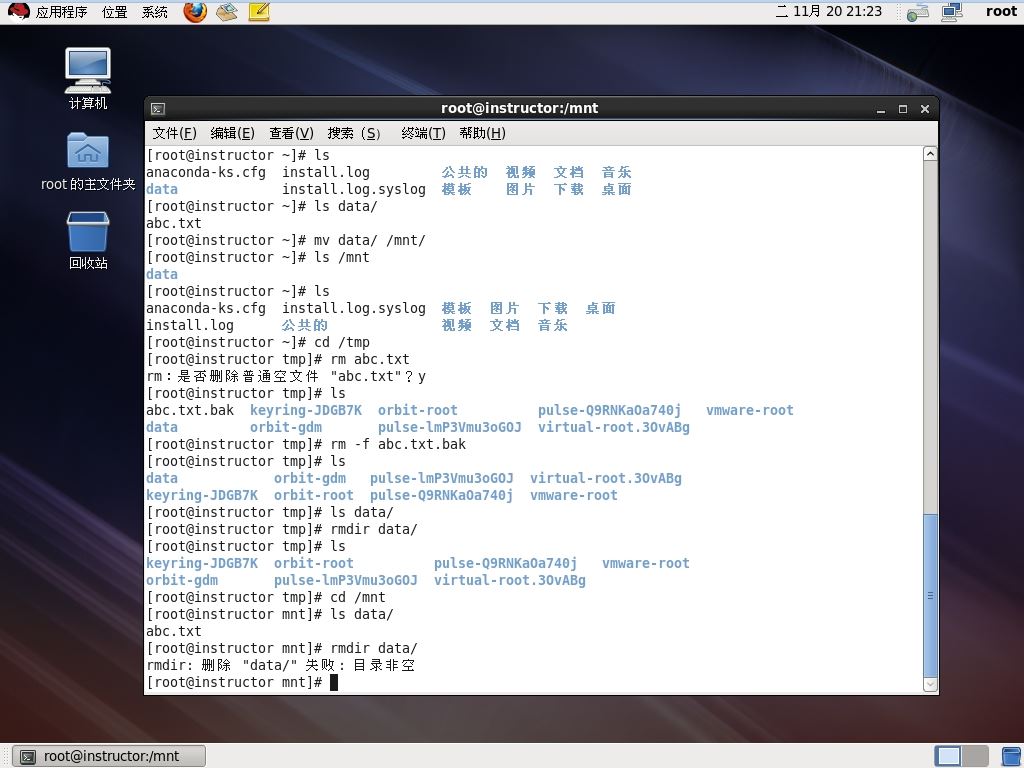The height and width of the screenshot is (768, 1024).
Task: Open the 计算机 desktop icon
Action: pos(88,78)
